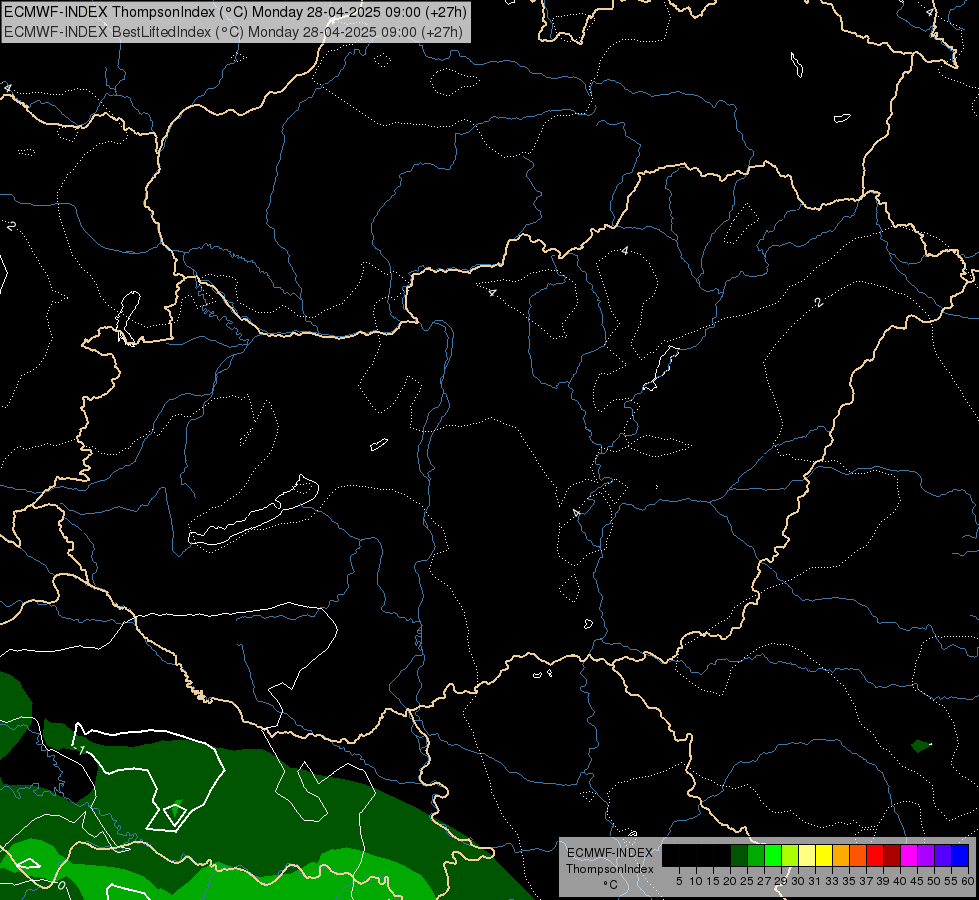Click the orange 33–35 legend swatch
The height and width of the screenshot is (900, 979).
pos(841,855)
